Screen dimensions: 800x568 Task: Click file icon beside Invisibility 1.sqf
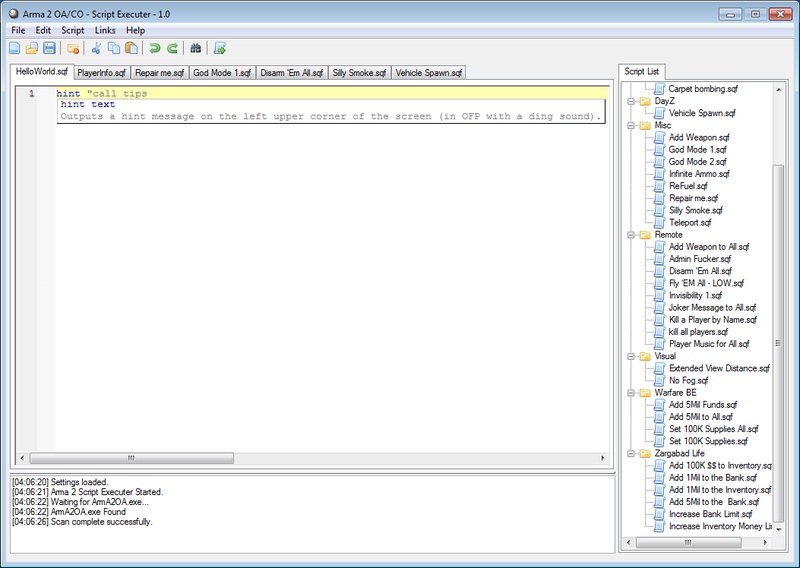[x=660, y=295]
